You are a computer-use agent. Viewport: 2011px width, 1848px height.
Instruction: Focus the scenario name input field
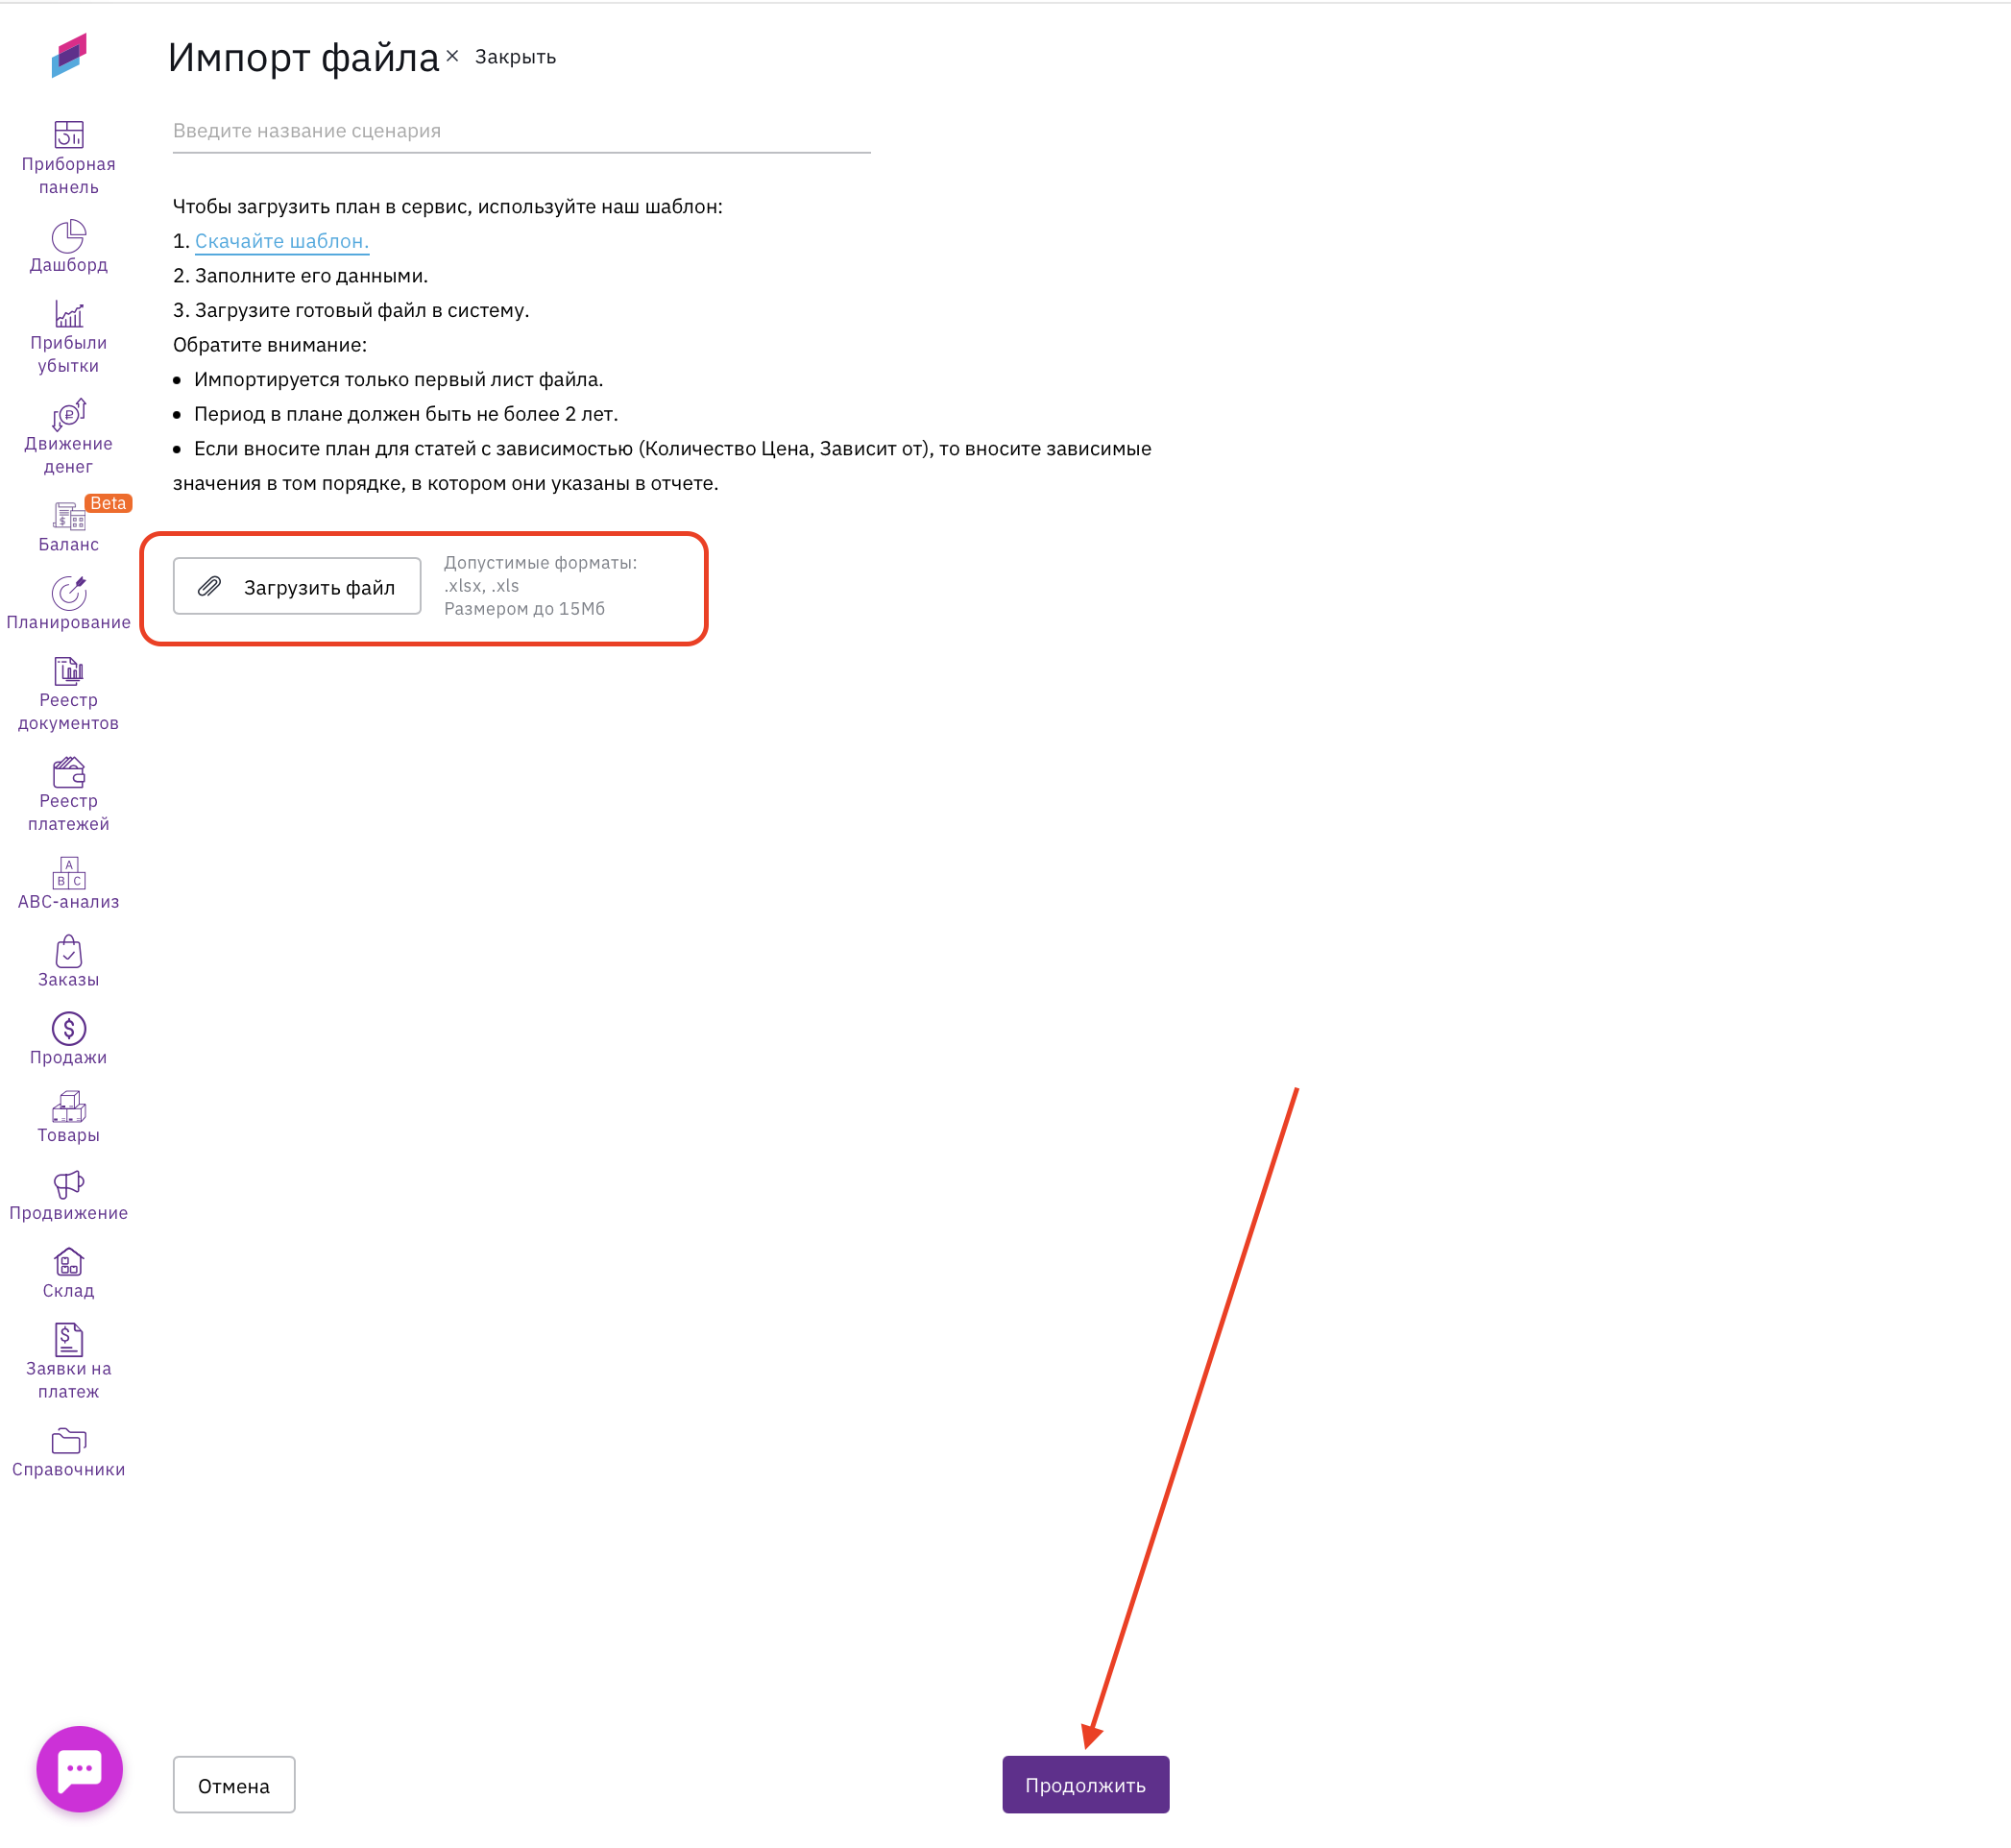521,131
